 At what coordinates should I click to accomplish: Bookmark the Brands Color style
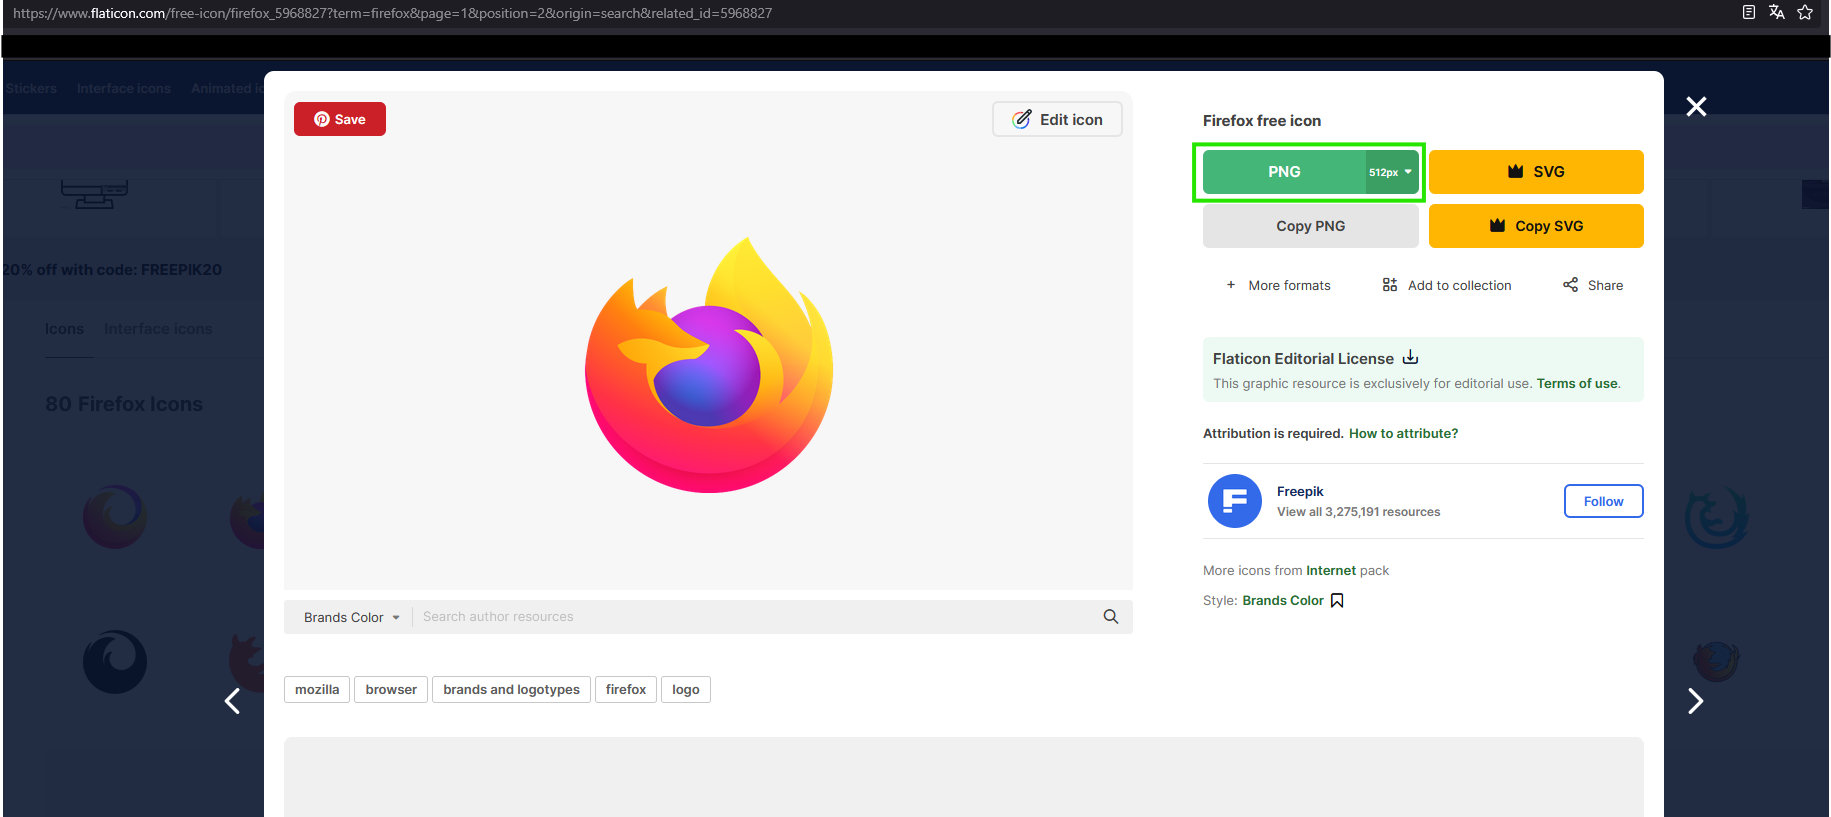[1337, 600]
